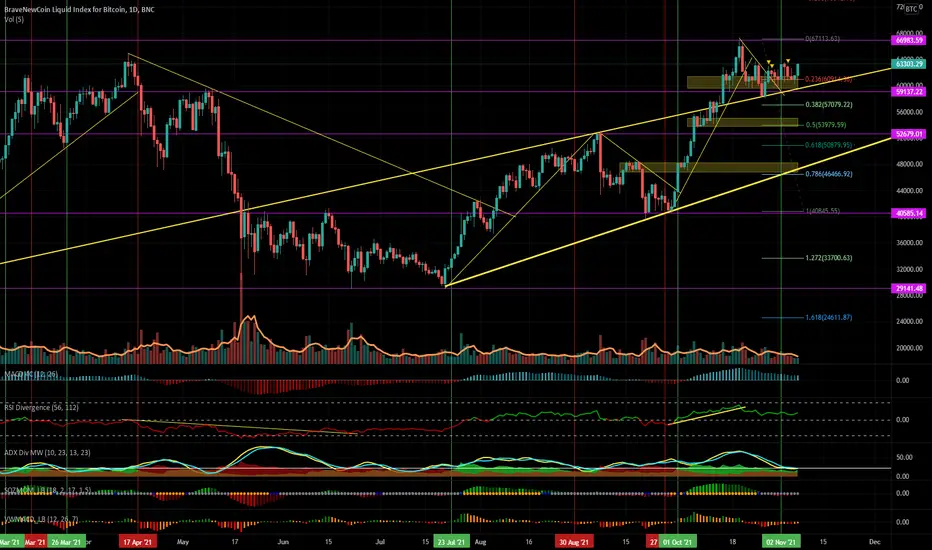932x550 pixels.
Task: Click the 24000.00 price axis label
Action: point(909,322)
